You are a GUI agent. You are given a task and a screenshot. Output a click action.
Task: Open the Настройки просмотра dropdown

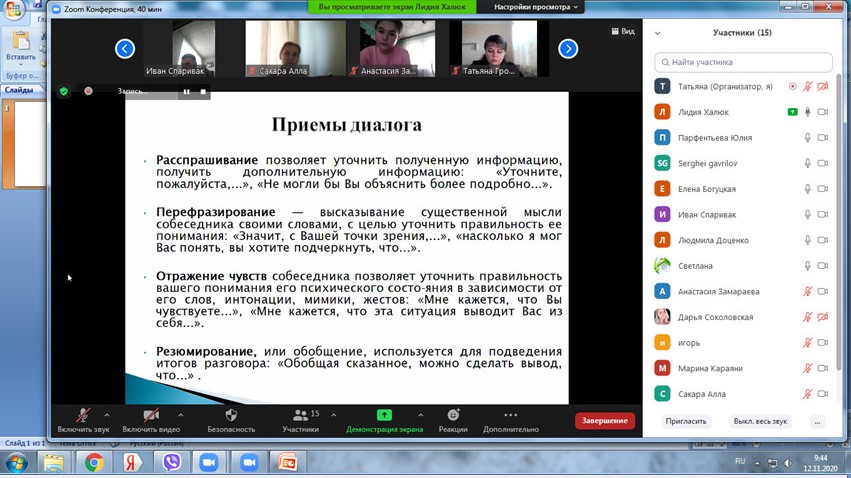[537, 7]
